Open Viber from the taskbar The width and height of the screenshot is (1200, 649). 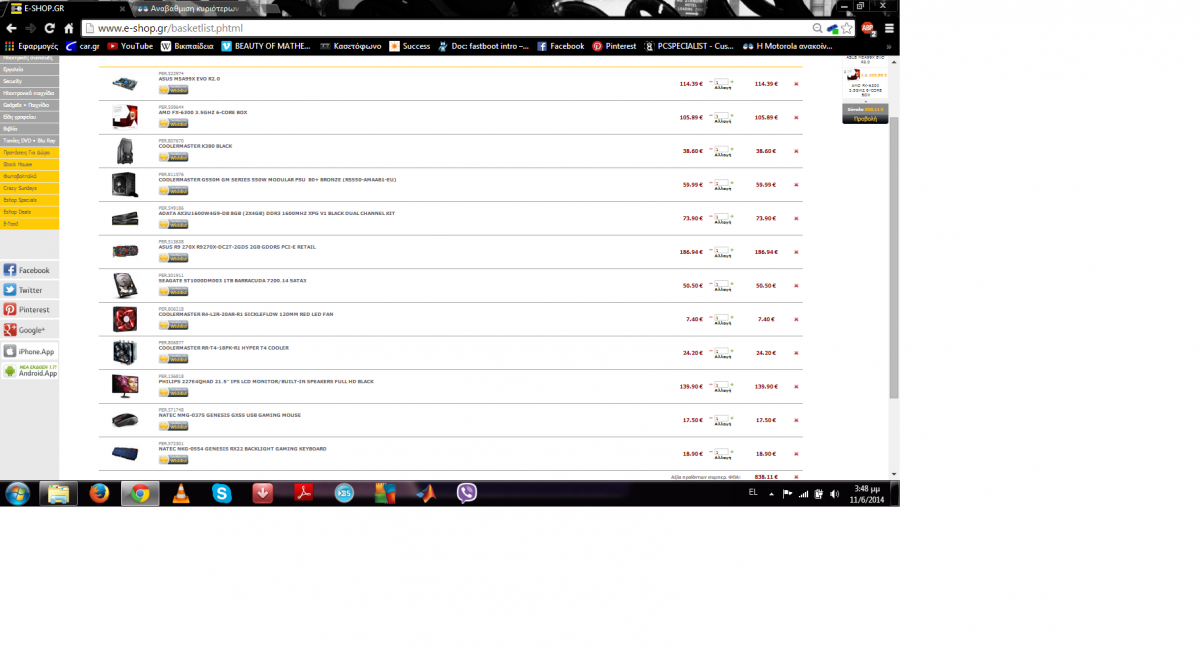point(467,493)
